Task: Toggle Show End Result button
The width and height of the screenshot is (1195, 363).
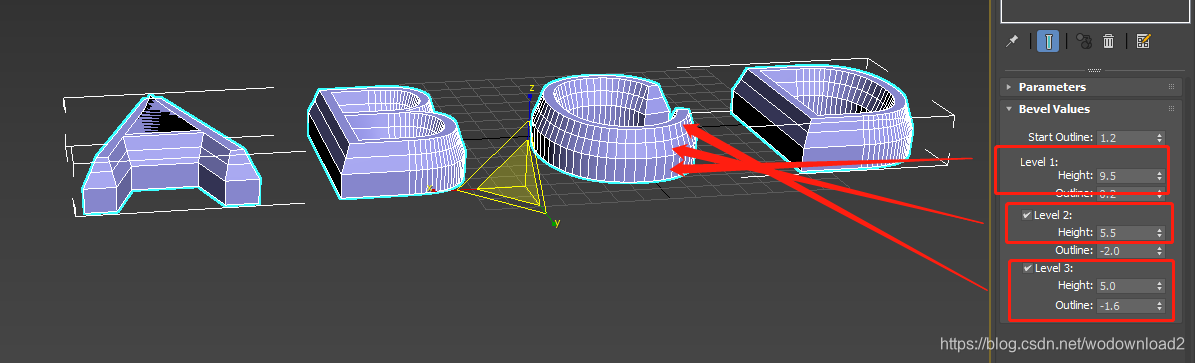Action: 1048,41
